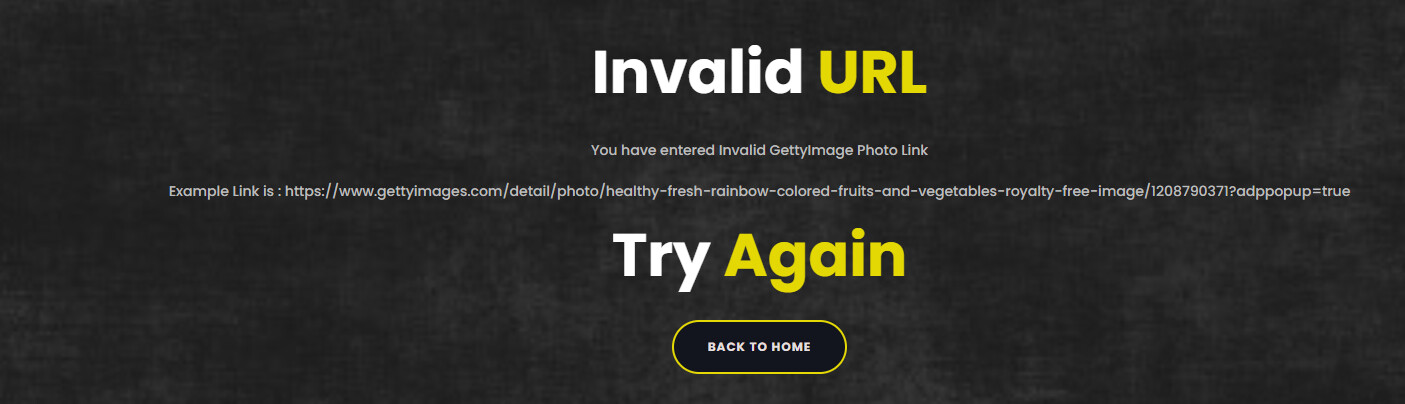
Task: Select the "Example Link is :" label
Action: pyautogui.click(x=225, y=191)
